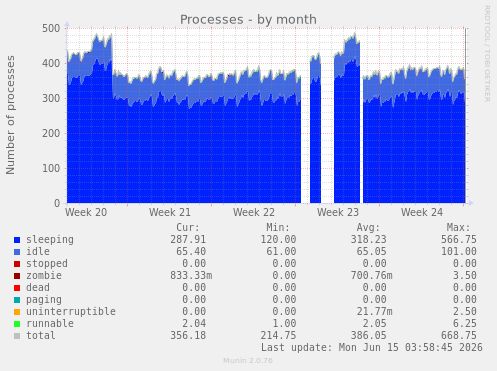Click the 400 y-axis tick label

coord(51,63)
